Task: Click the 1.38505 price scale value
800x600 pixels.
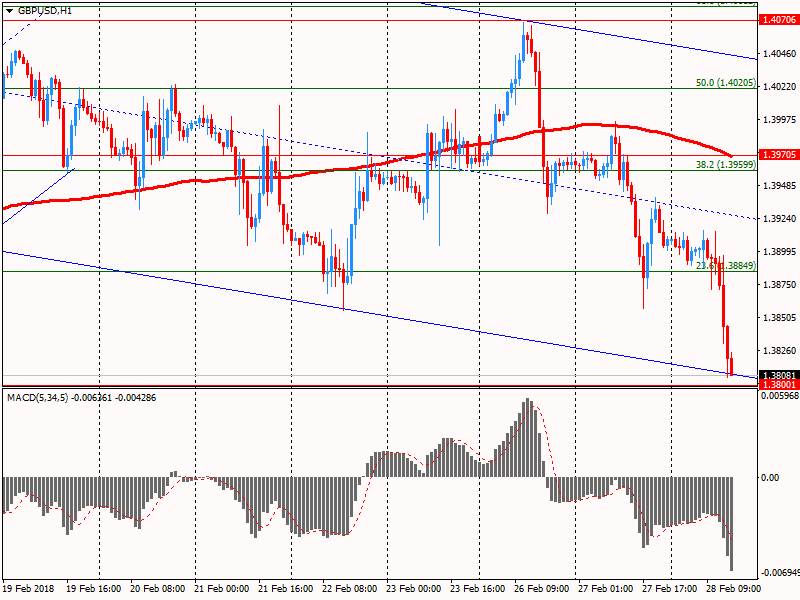Action: point(779,317)
